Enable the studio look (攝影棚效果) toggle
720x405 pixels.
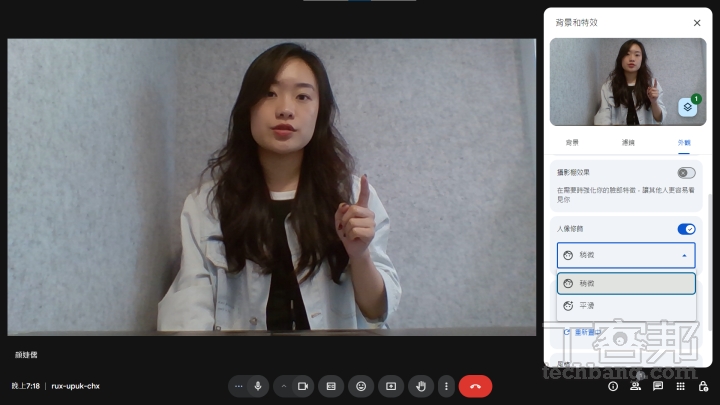[x=686, y=173]
